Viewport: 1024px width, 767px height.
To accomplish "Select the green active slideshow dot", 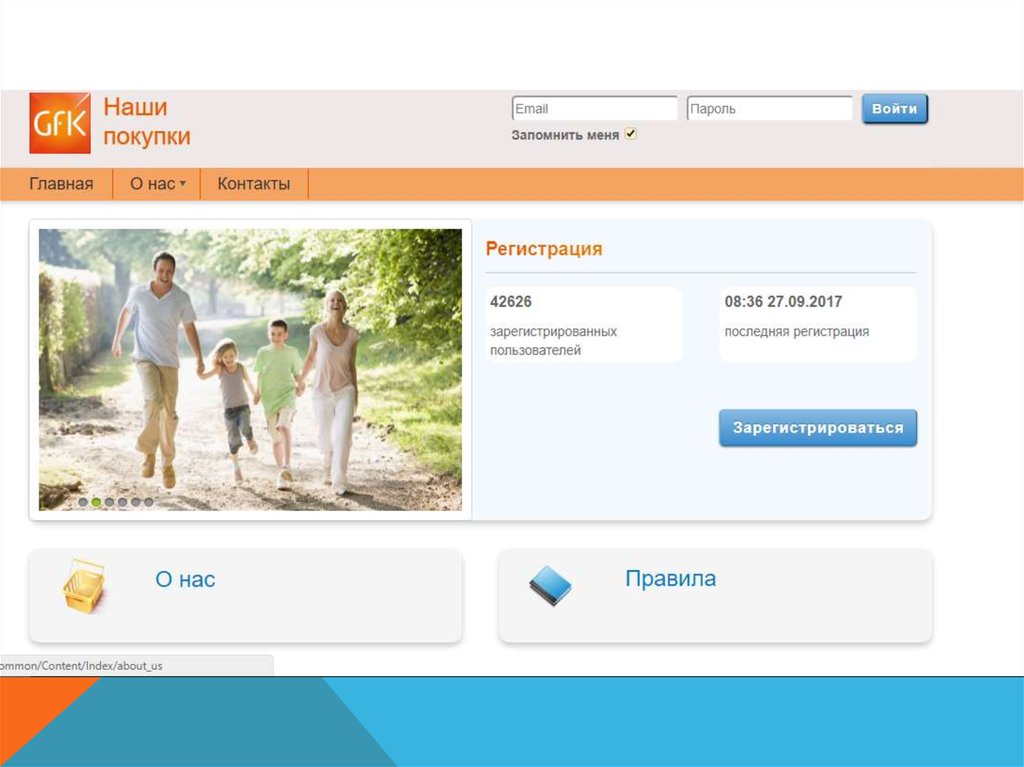I will [x=96, y=502].
